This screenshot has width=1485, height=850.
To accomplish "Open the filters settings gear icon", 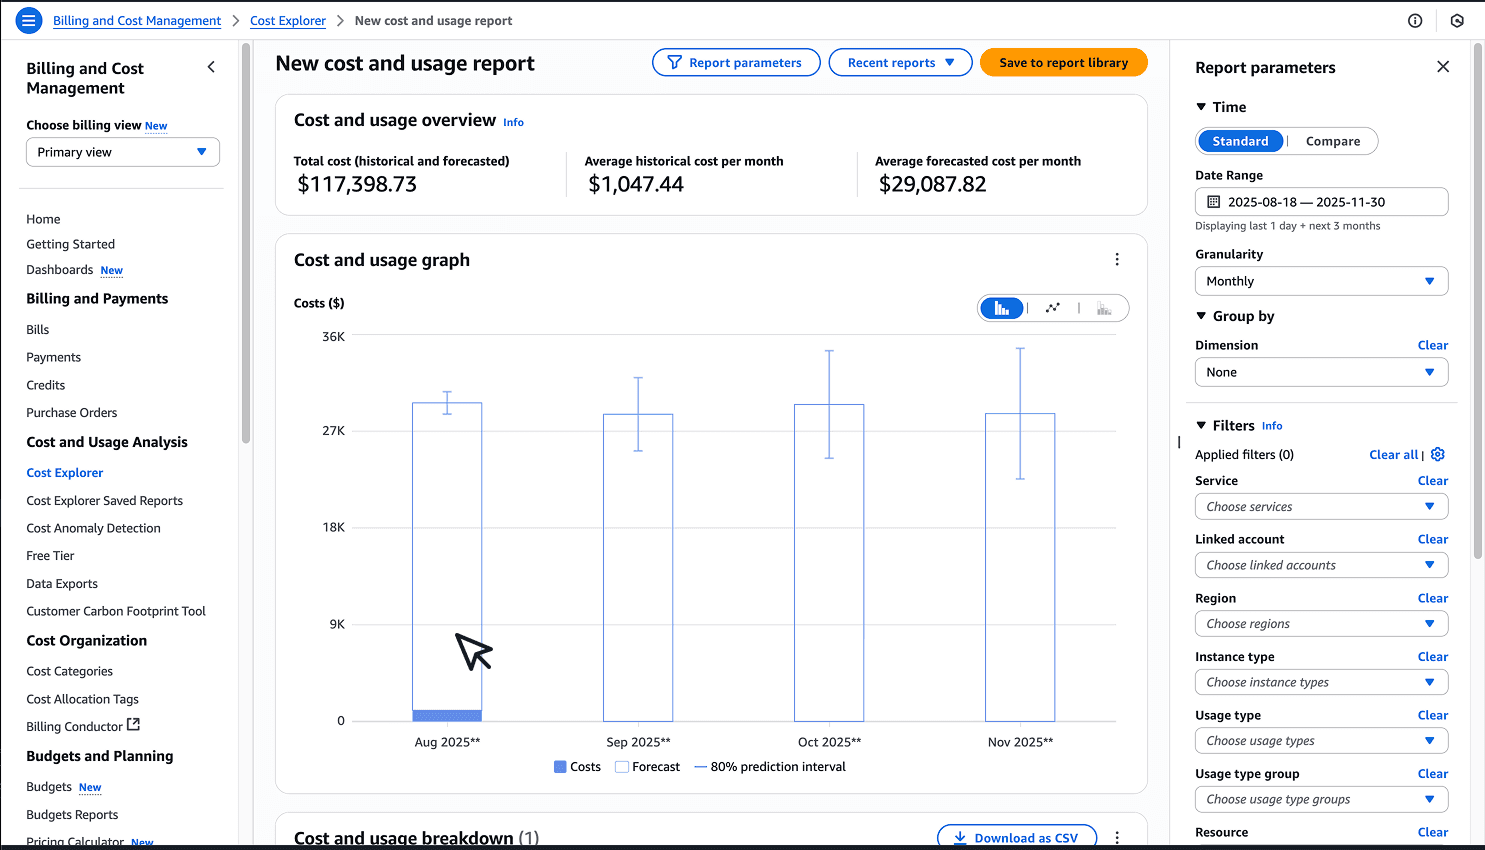I will [1438, 454].
